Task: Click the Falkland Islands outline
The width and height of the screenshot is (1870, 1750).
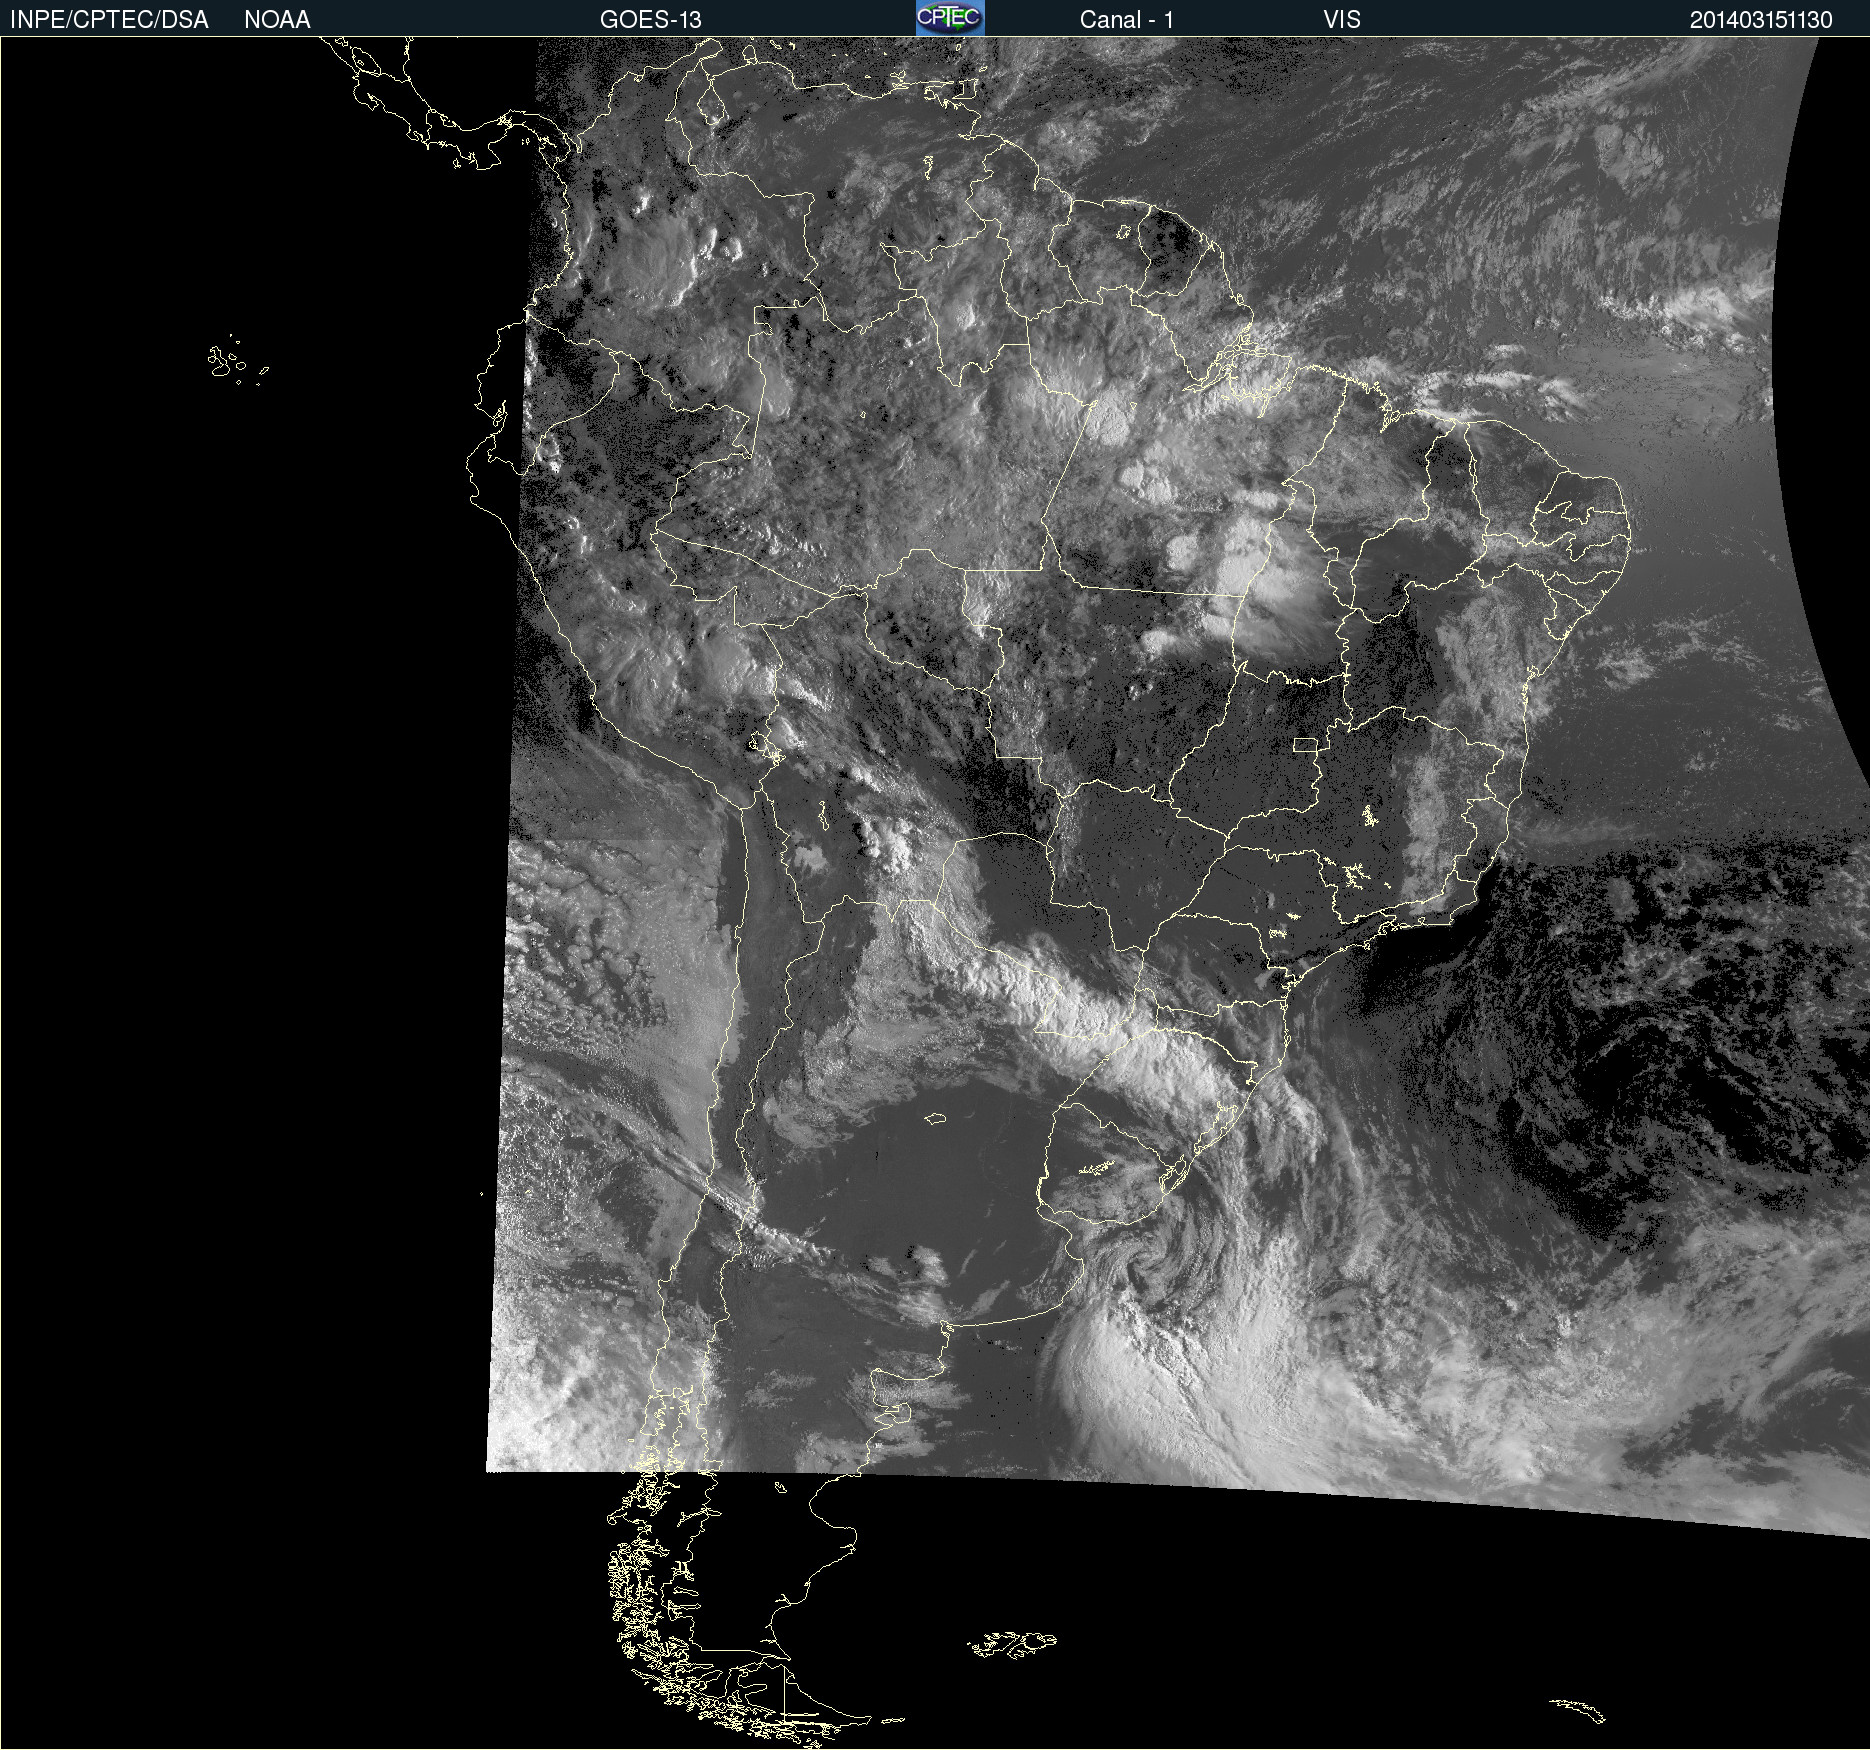Action: 1012,1643
